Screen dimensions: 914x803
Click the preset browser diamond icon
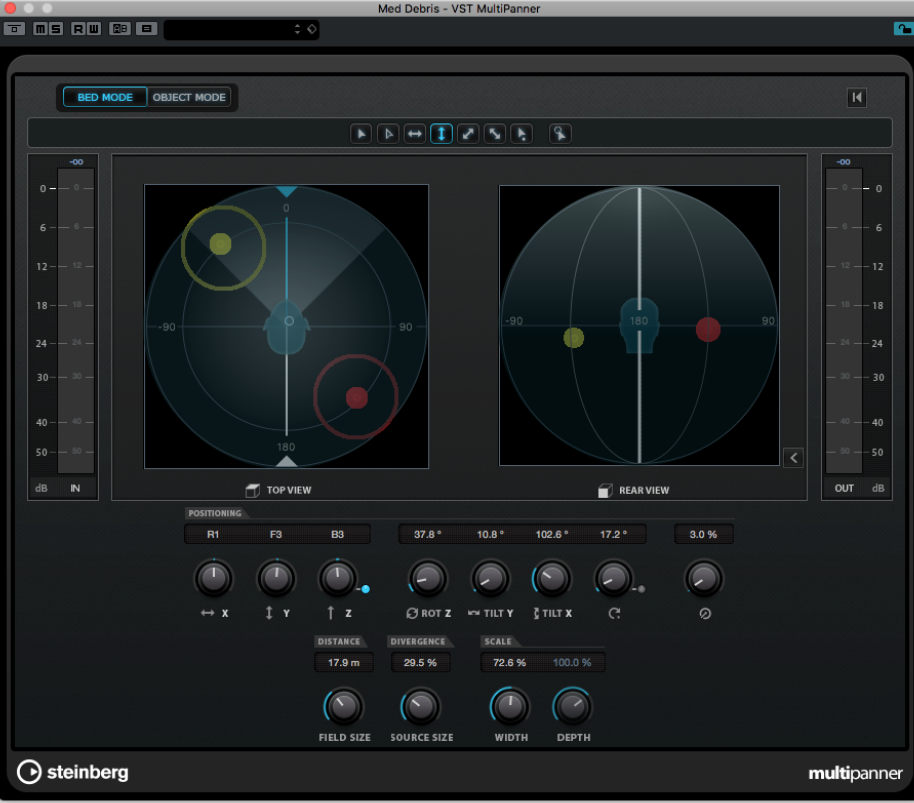(x=312, y=29)
